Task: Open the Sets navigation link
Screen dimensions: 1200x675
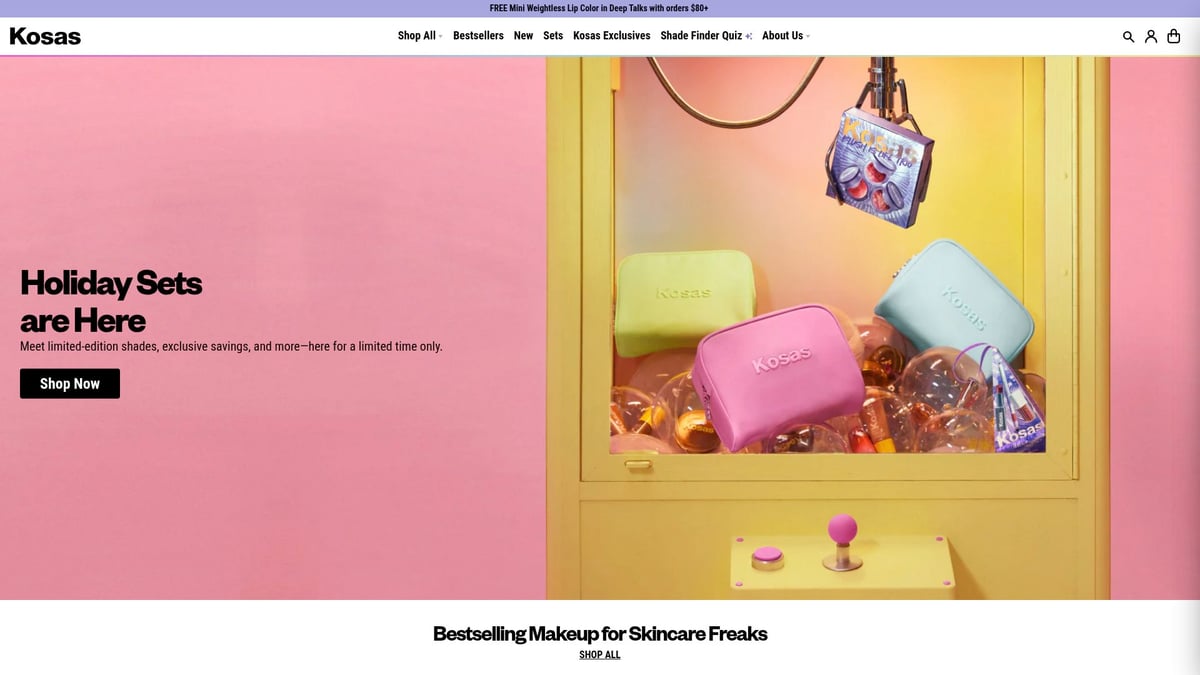Action: tap(553, 36)
